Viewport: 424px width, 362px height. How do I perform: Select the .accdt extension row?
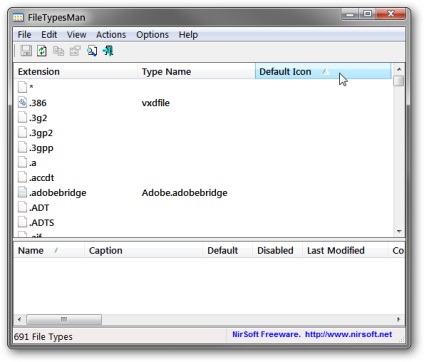click(203, 177)
